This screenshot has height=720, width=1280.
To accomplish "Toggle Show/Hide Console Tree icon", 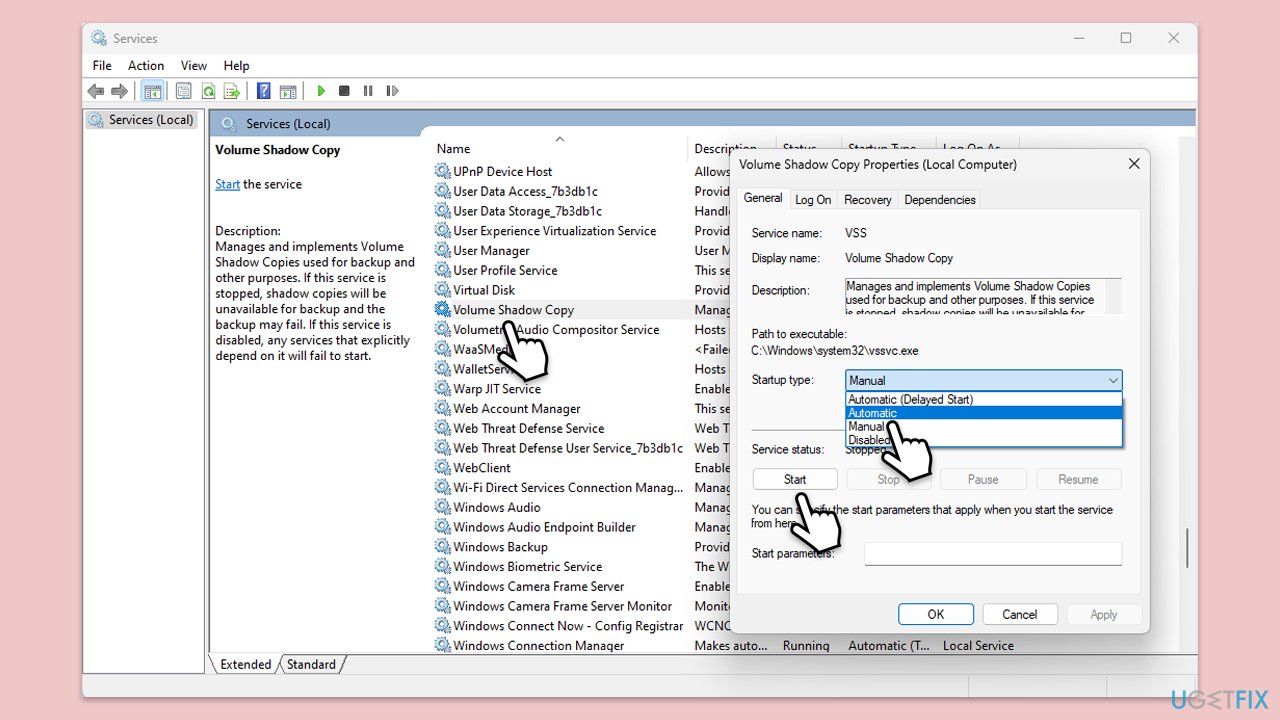I will (152, 91).
